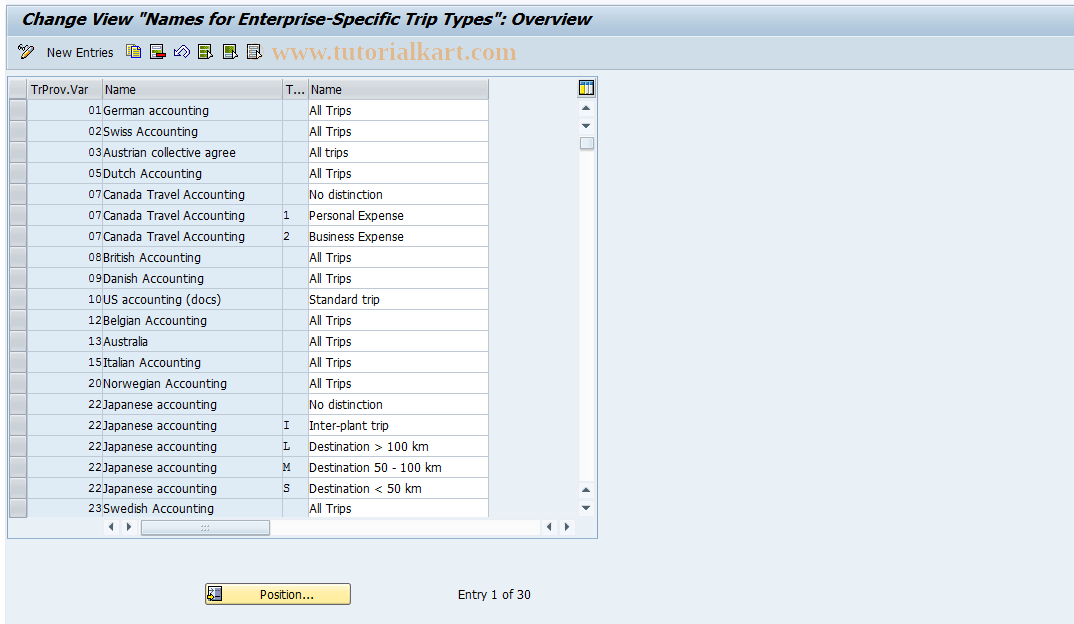Viewport: 1074px width, 624px height.
Task: Click the Position... button
Action: pyautogui.click(x=277, y=594)
